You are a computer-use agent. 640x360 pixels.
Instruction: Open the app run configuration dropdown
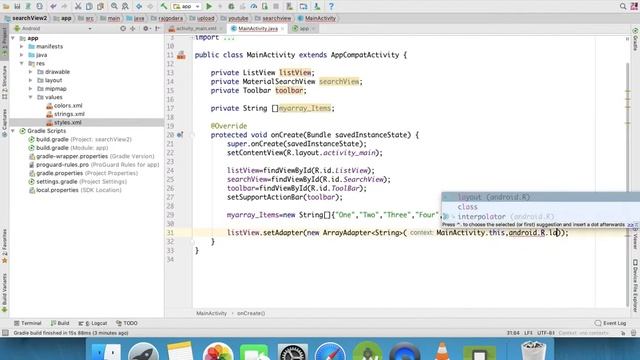pyautogui.click(x=187, y=7)
